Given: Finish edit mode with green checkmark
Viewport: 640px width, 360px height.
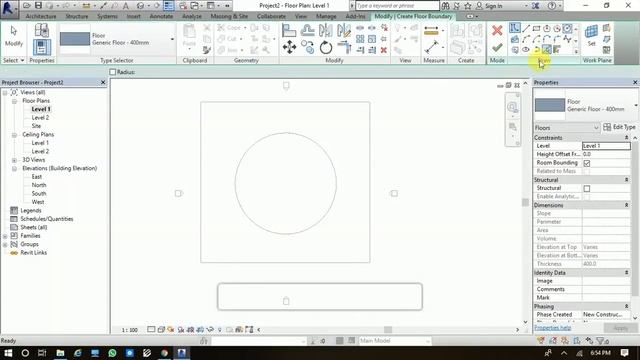Looking at the screenshot, I should pyautogui.click(x=497, y=48).
